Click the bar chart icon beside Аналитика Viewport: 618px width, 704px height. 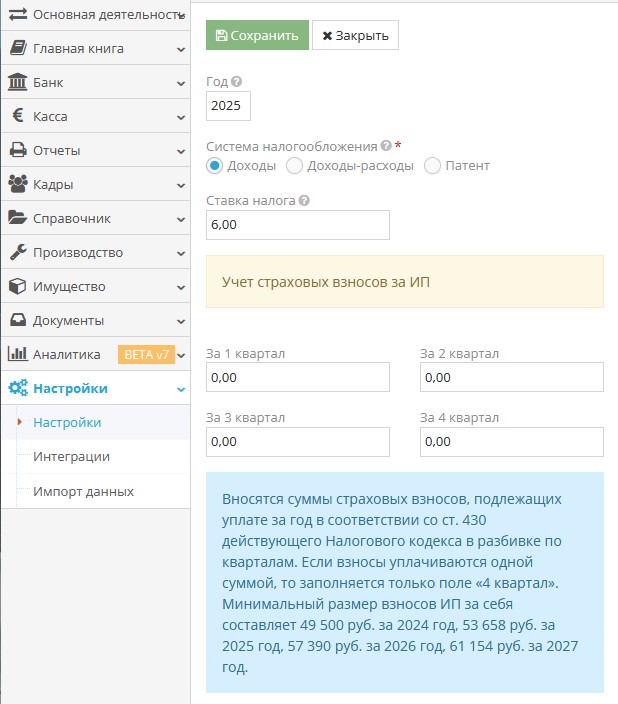pyautogui.click(x=17, y=355)
